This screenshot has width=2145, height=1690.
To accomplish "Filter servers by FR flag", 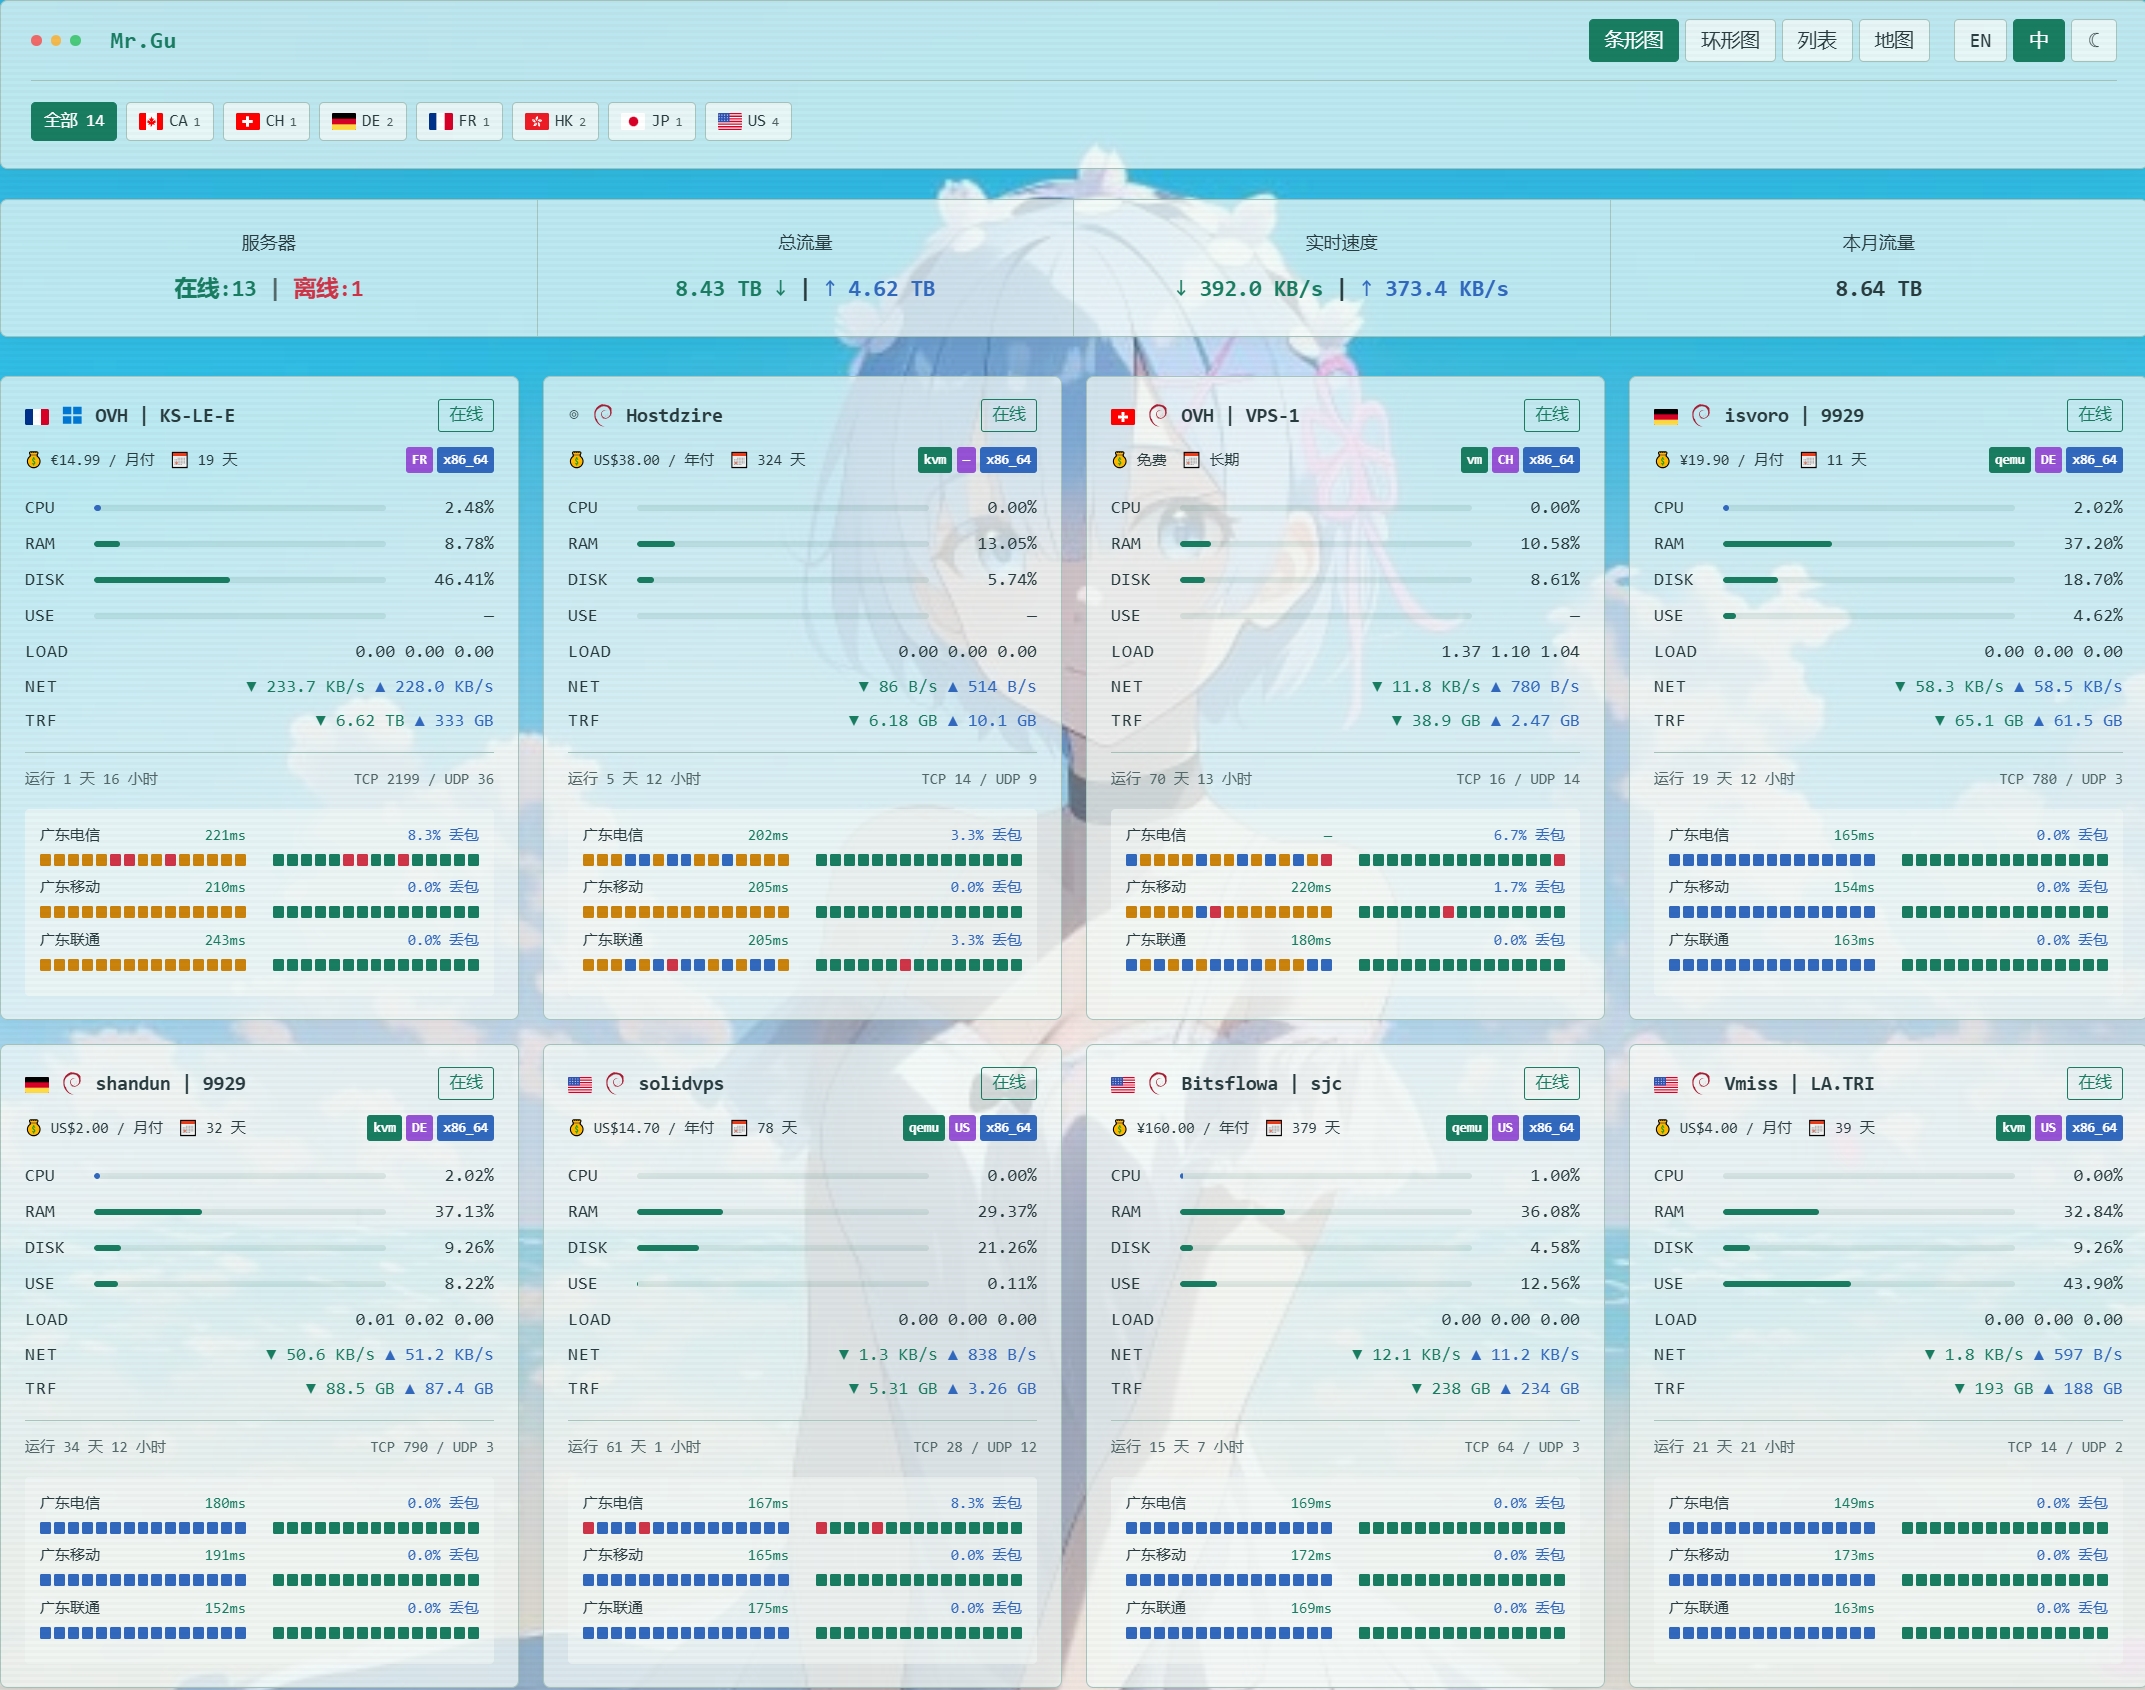I will (x=459, y=121).
